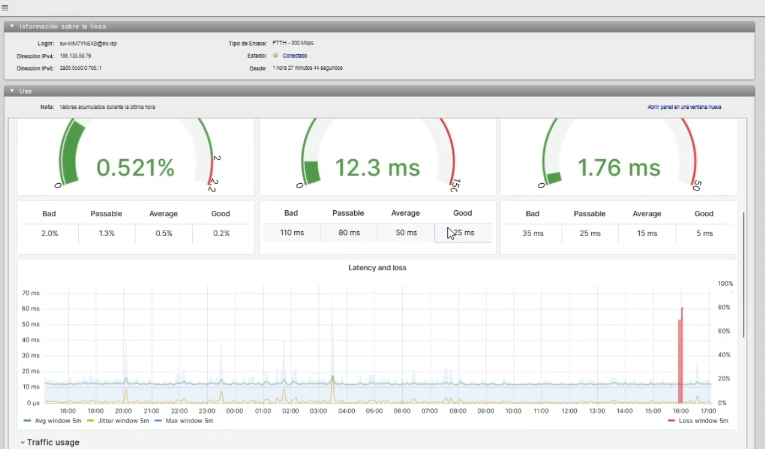
Task: Toggle Jitter window 5m legend series
Action: 107,421
